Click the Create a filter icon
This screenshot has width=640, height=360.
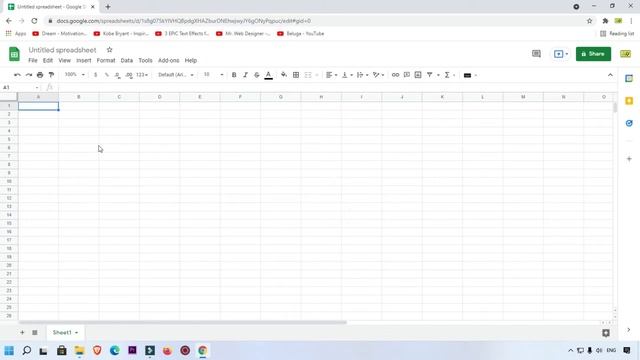click(x=429, y=75)
